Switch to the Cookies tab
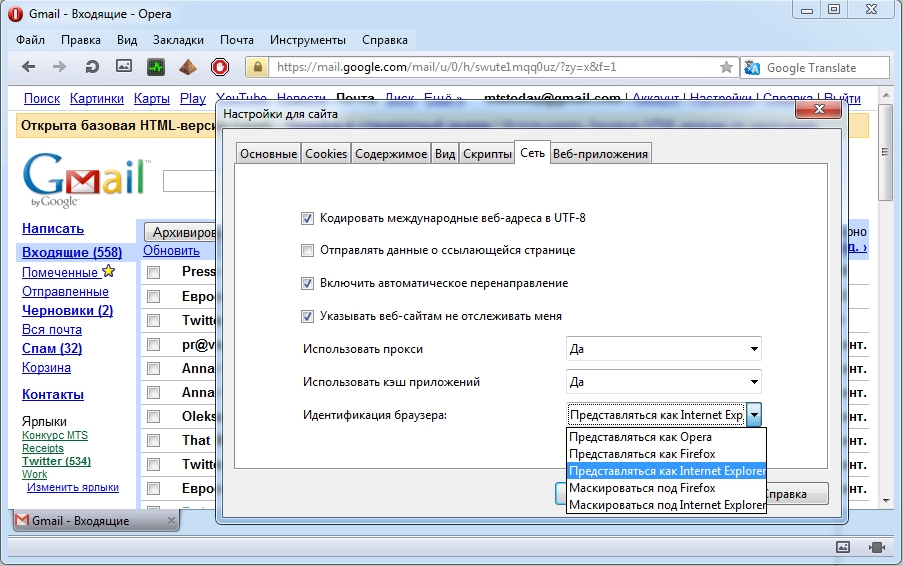Viewport: 903px width, 566px height. (x=326, y=153)
